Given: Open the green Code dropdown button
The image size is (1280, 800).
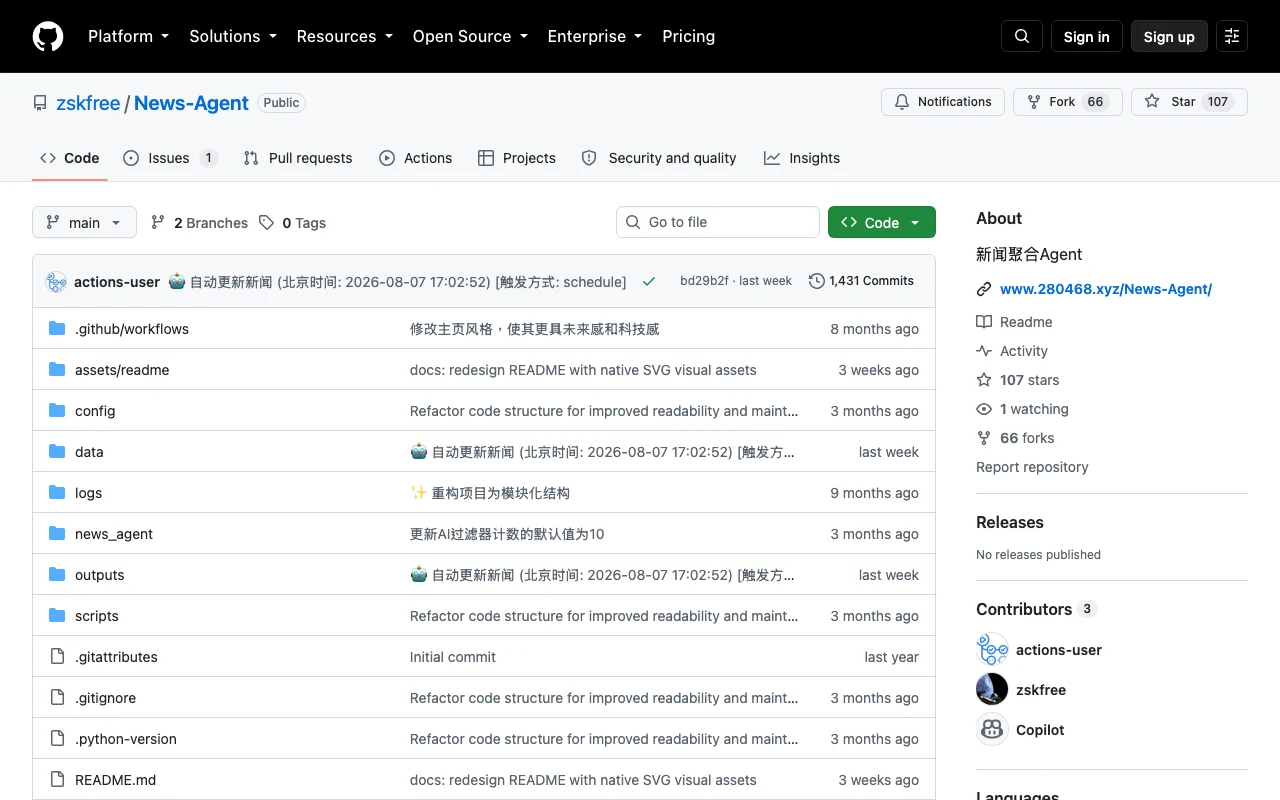Looking at the screenshot, I should [882, 222].
